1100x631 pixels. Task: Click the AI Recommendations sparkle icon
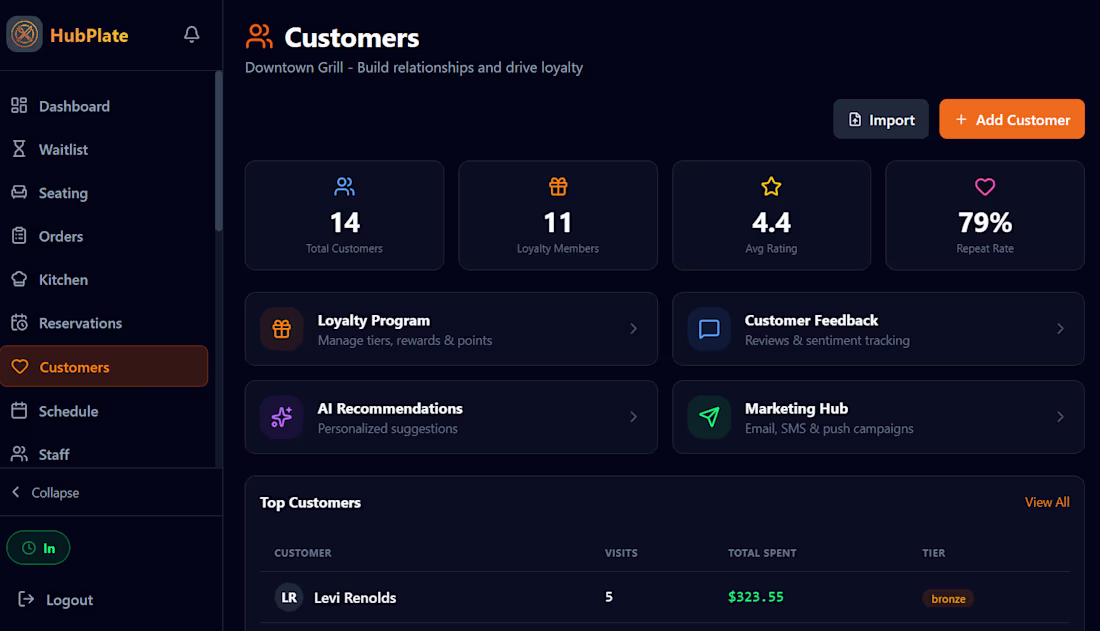[x=281, y=417]
